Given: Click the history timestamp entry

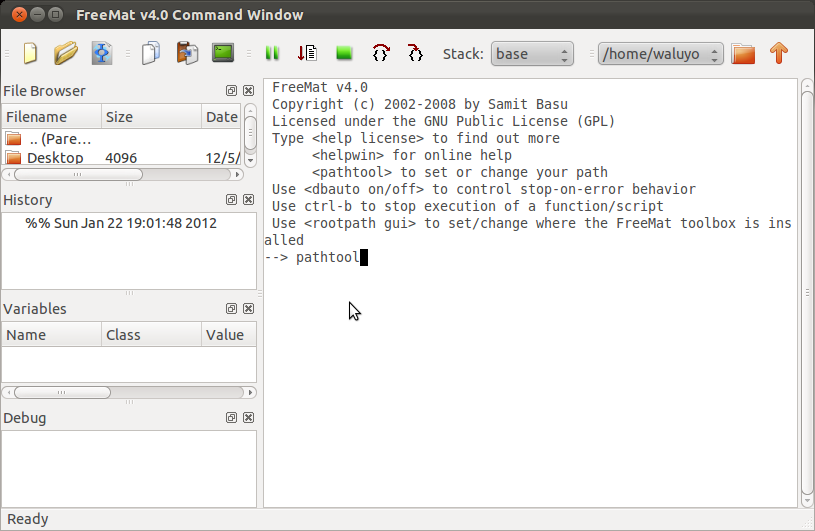Looking at the screenshot, I should 121,223.
